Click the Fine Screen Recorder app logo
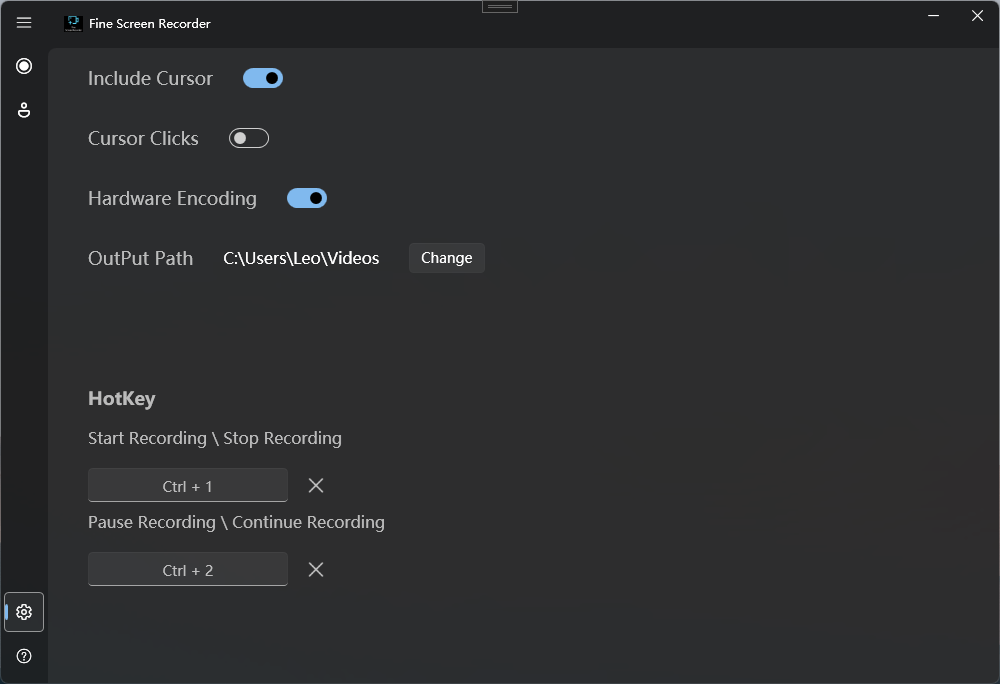This screenshot has height=684, width=1000. click(x=73, y=23)
